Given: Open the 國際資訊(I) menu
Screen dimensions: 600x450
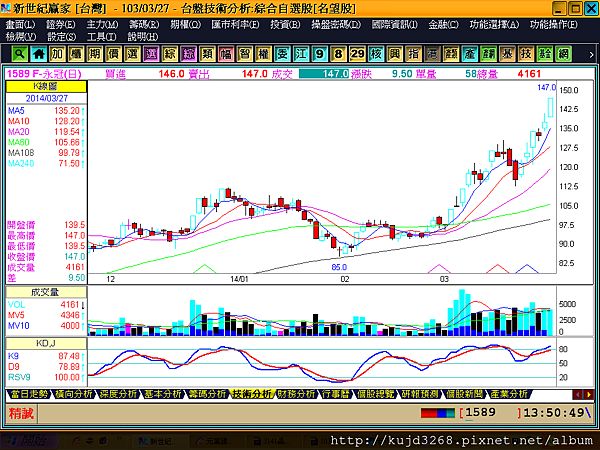Looking at the screenshot, I should 395,24.
